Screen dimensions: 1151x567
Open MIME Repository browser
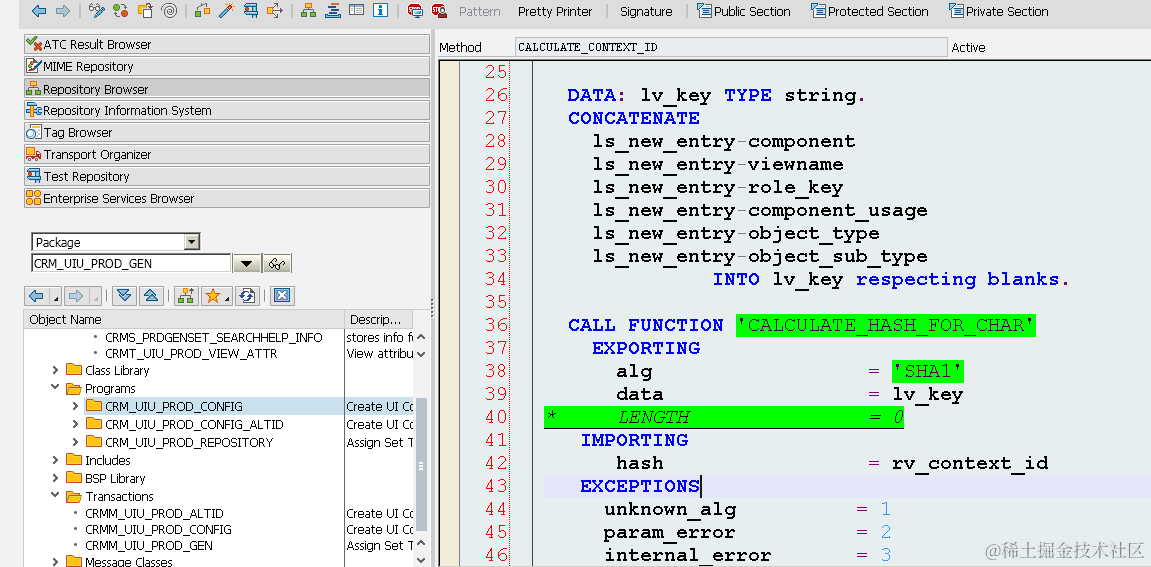pyautogui.click(x=226, y=66)
